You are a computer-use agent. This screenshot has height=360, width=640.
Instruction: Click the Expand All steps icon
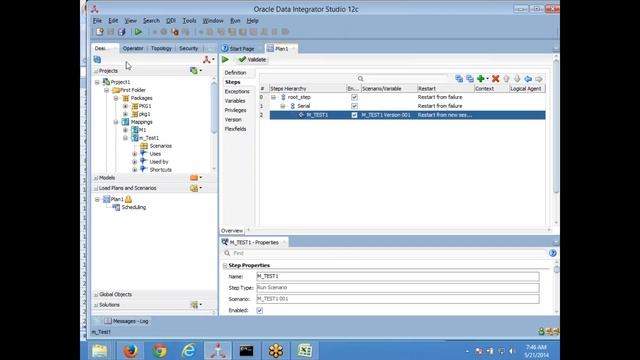[459, 79]
